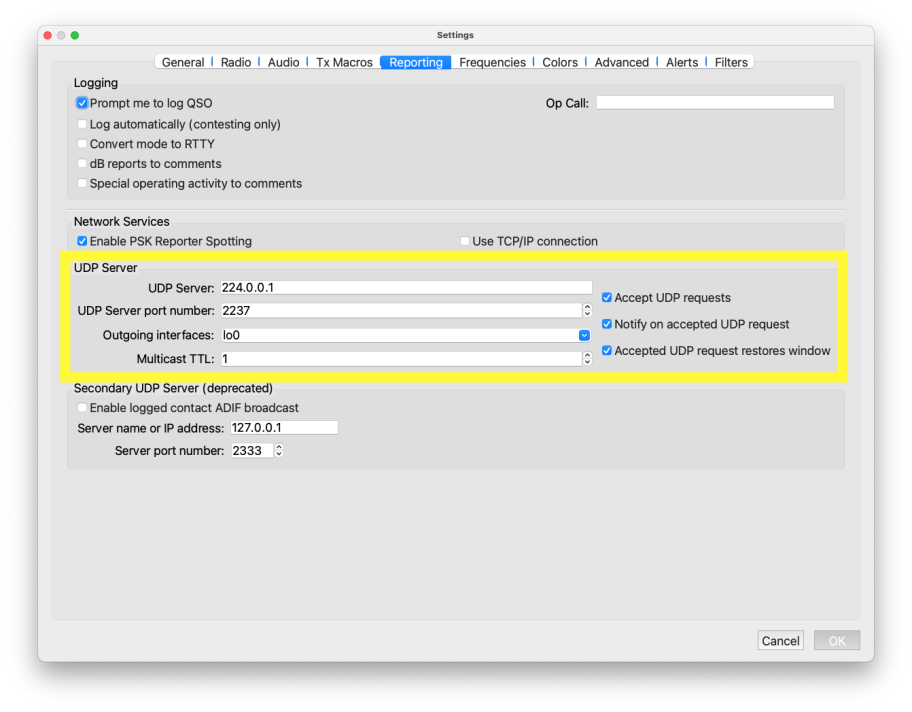Open the Radio tab
The height and width of the screenshot is (712, 912).
pos(236,62)
